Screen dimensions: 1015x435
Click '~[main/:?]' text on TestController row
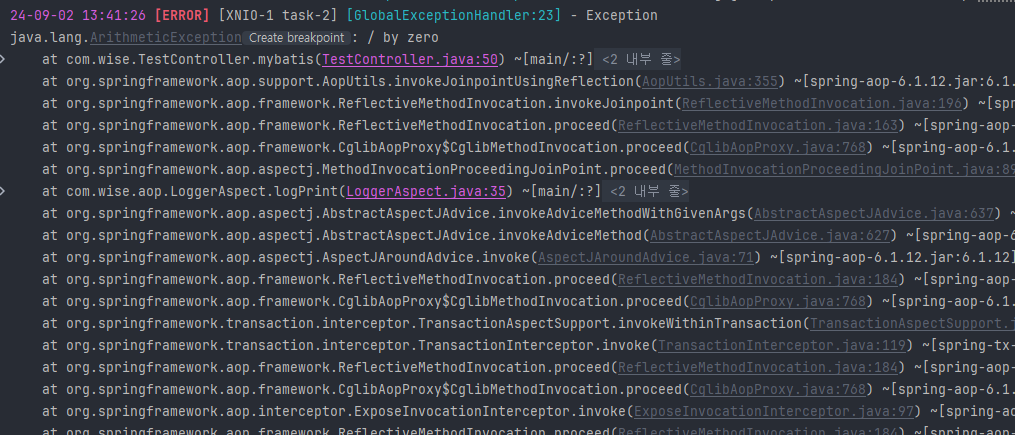pyautogui.click(x=554, y=60)
